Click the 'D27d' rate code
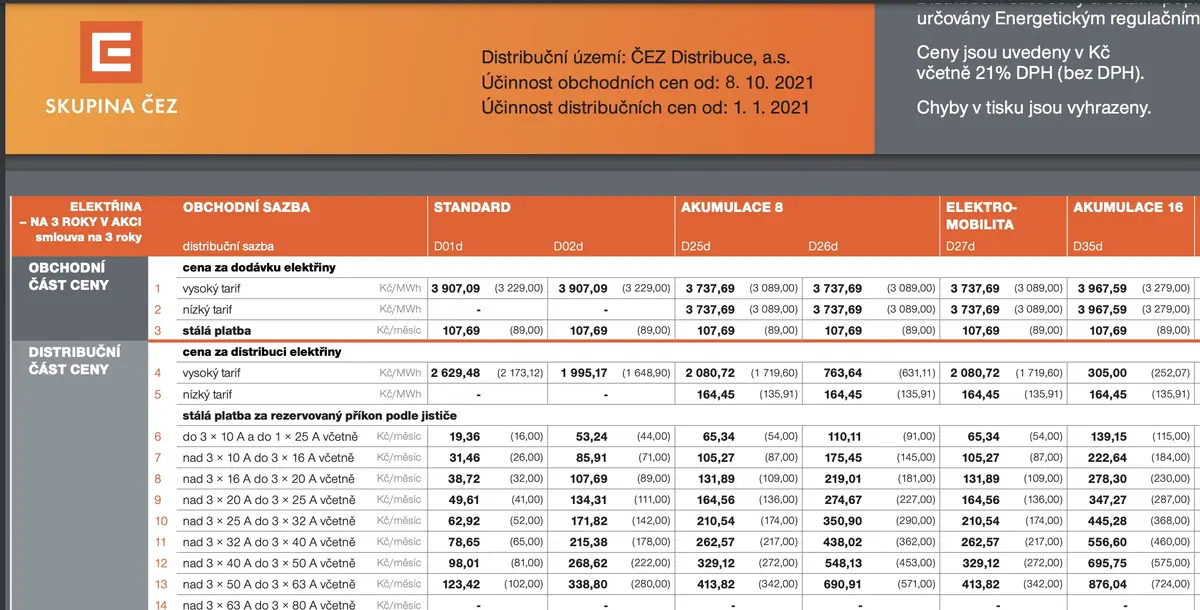 click(962, 245)
